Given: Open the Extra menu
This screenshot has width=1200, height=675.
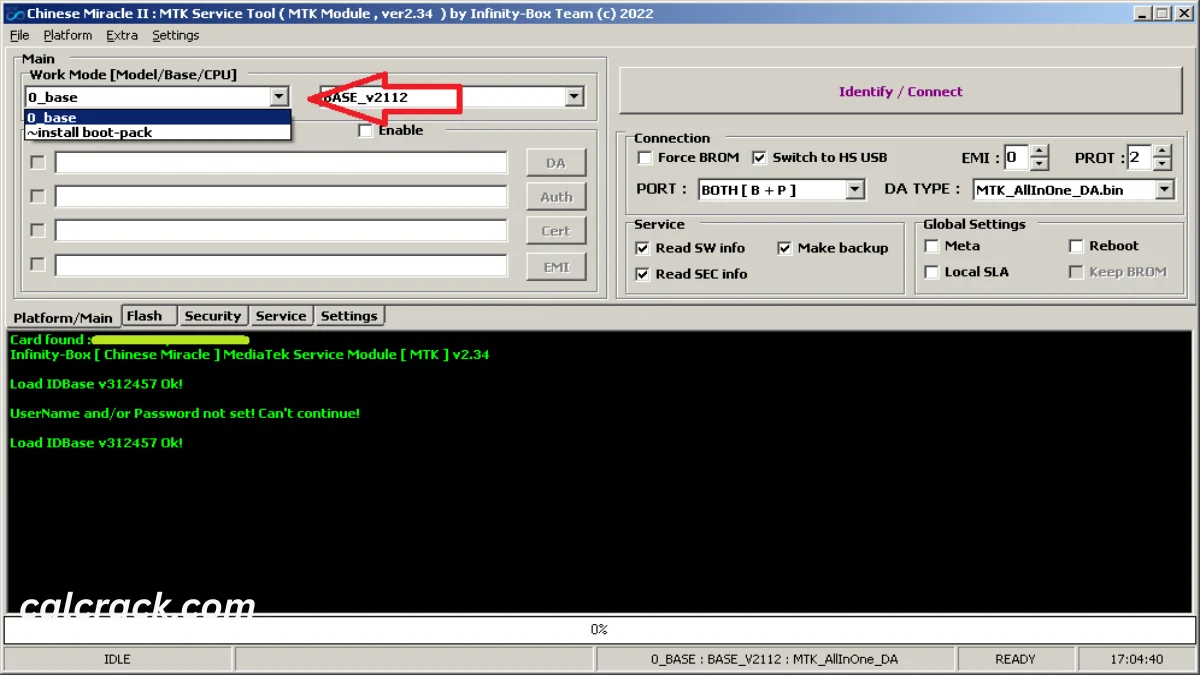Looking at the screenshot, I should pos(122,35).
